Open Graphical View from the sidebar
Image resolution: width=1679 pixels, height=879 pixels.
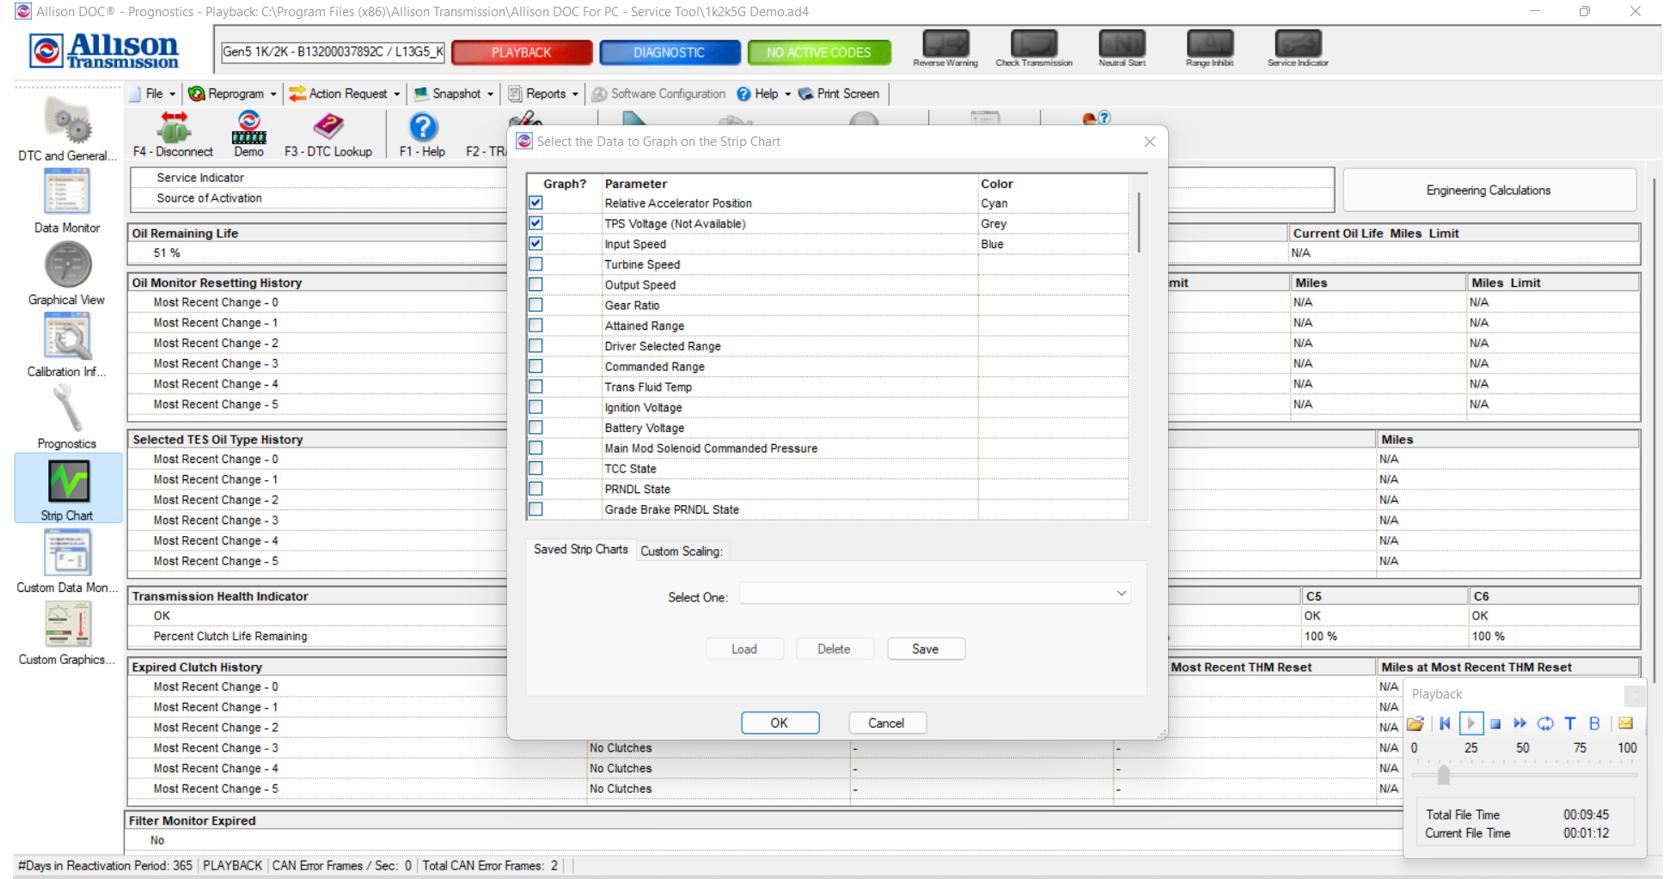[67, 266]
